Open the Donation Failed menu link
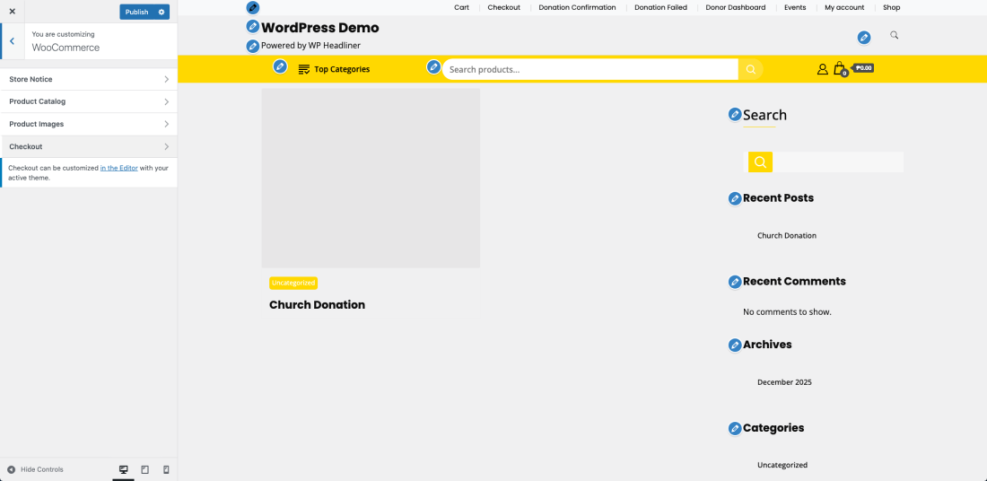This screenshot has width=987, height=481. 660,8
